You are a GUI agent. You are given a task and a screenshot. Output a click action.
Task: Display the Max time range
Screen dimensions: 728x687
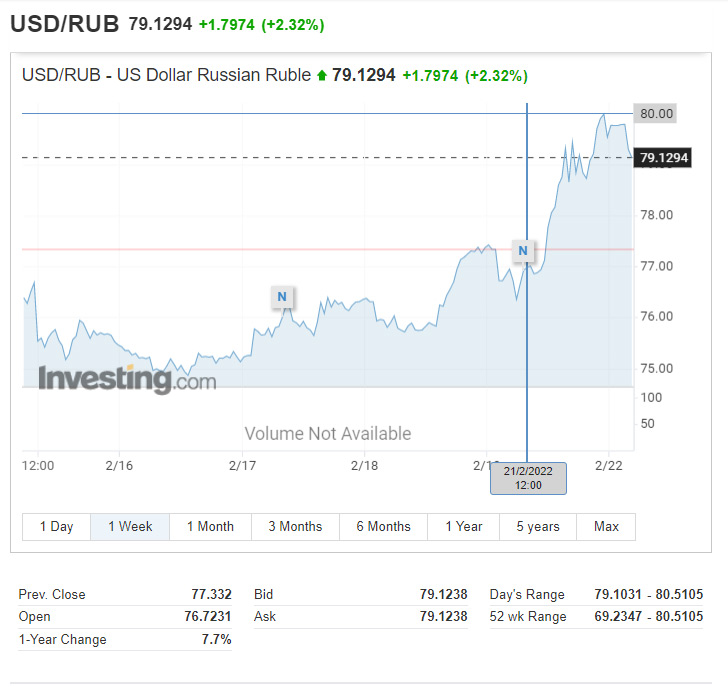pyautogui.click(x=606, y=526)
